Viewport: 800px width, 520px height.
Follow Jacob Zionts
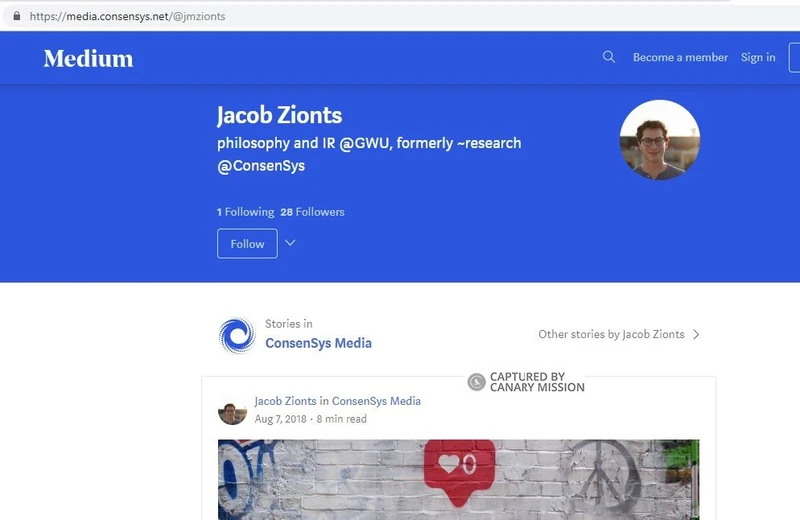point(247,243)
